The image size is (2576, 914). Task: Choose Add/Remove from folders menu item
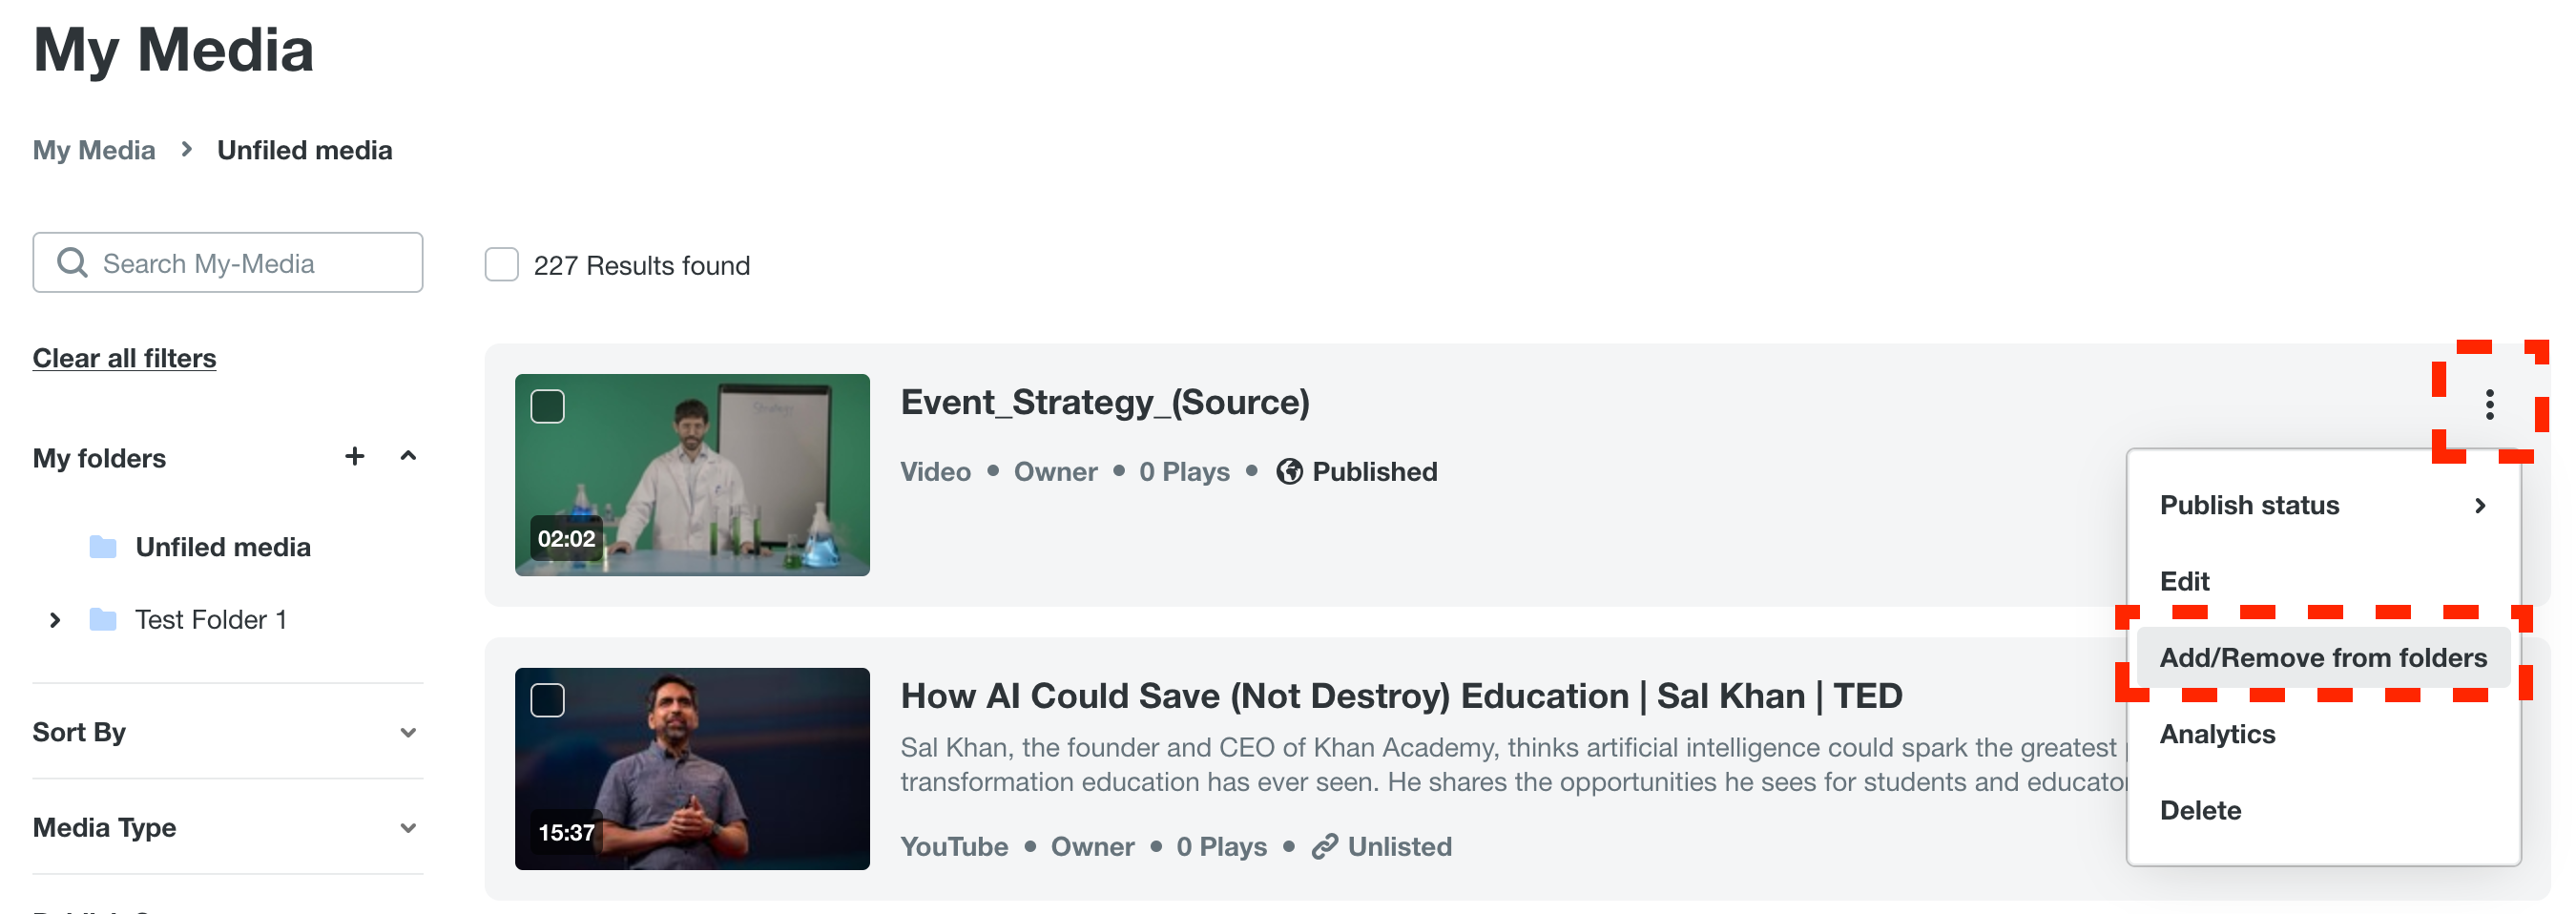click(x=2322, y=657)
